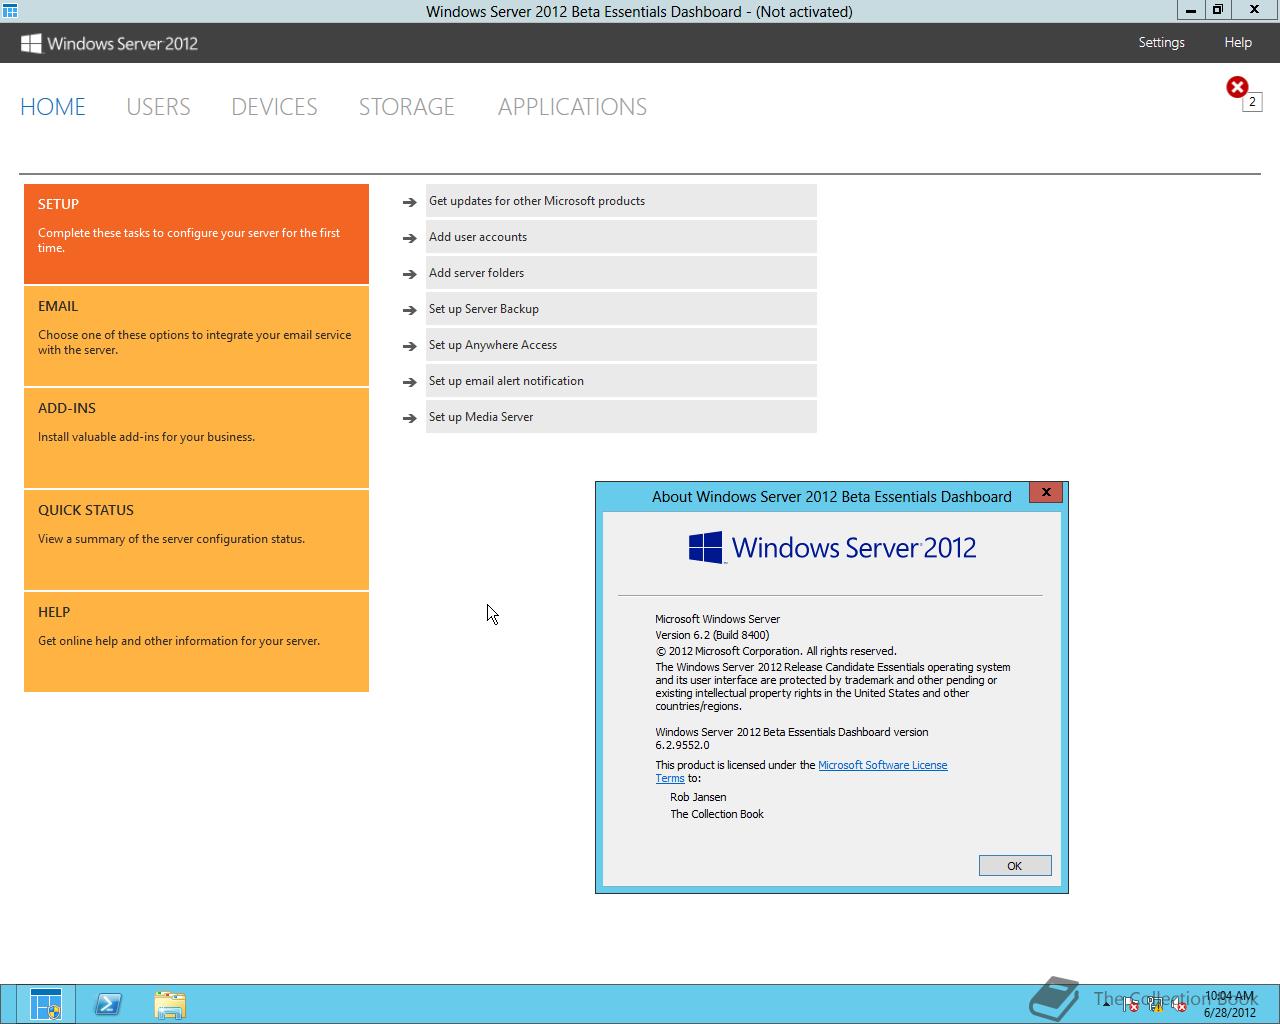The height and width of the screenshot is (1024, 1280).
Task: Switch to the USERS tab
Action: click(x=158, y=107)
